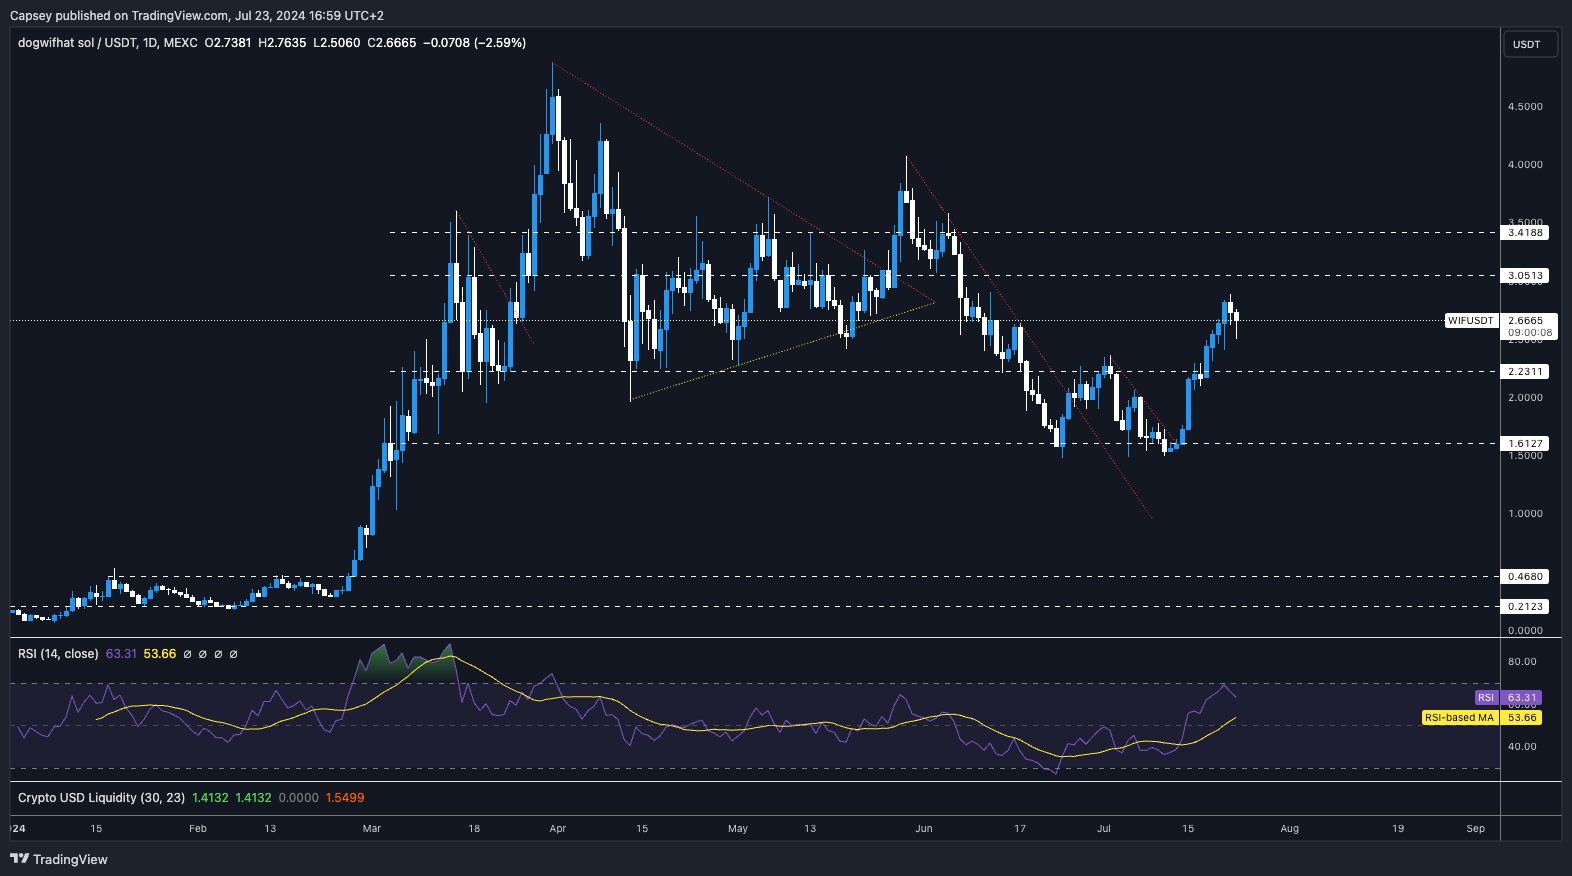Click the Capsey published on TradingView.com header
1572x876 pixels.
pos(196,15)
